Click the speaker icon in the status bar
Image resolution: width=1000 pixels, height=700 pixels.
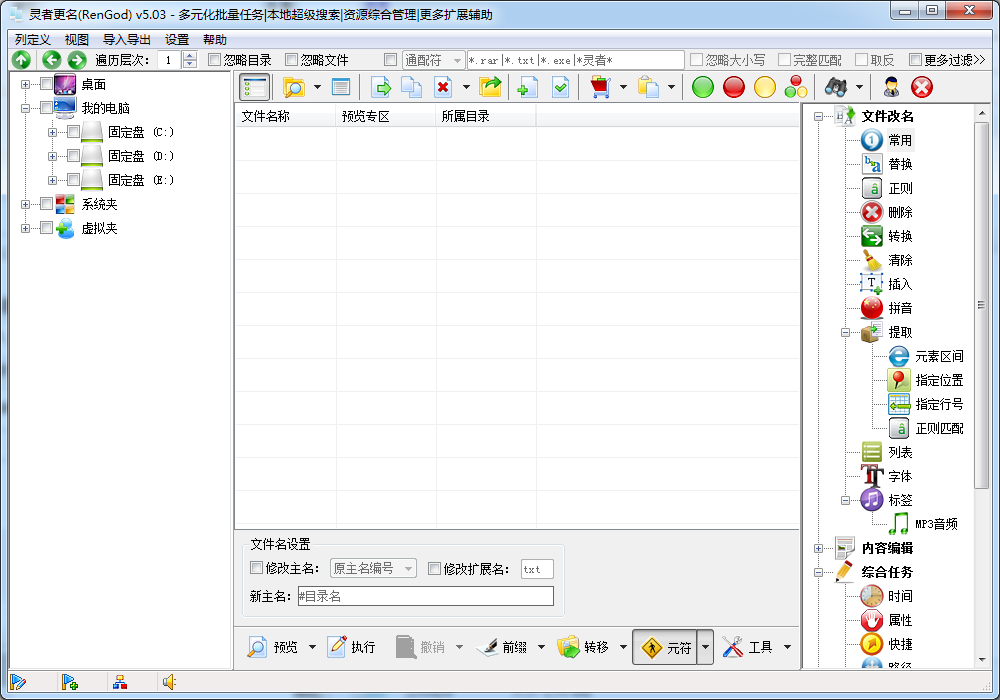(170, 681)
